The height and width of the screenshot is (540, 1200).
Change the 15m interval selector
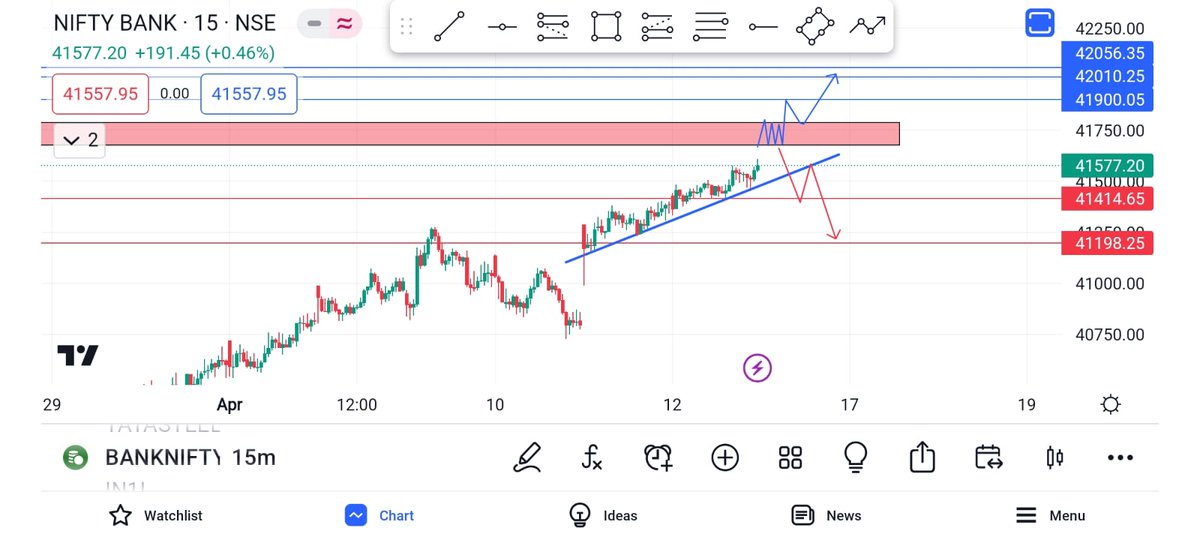click(253, 458)
